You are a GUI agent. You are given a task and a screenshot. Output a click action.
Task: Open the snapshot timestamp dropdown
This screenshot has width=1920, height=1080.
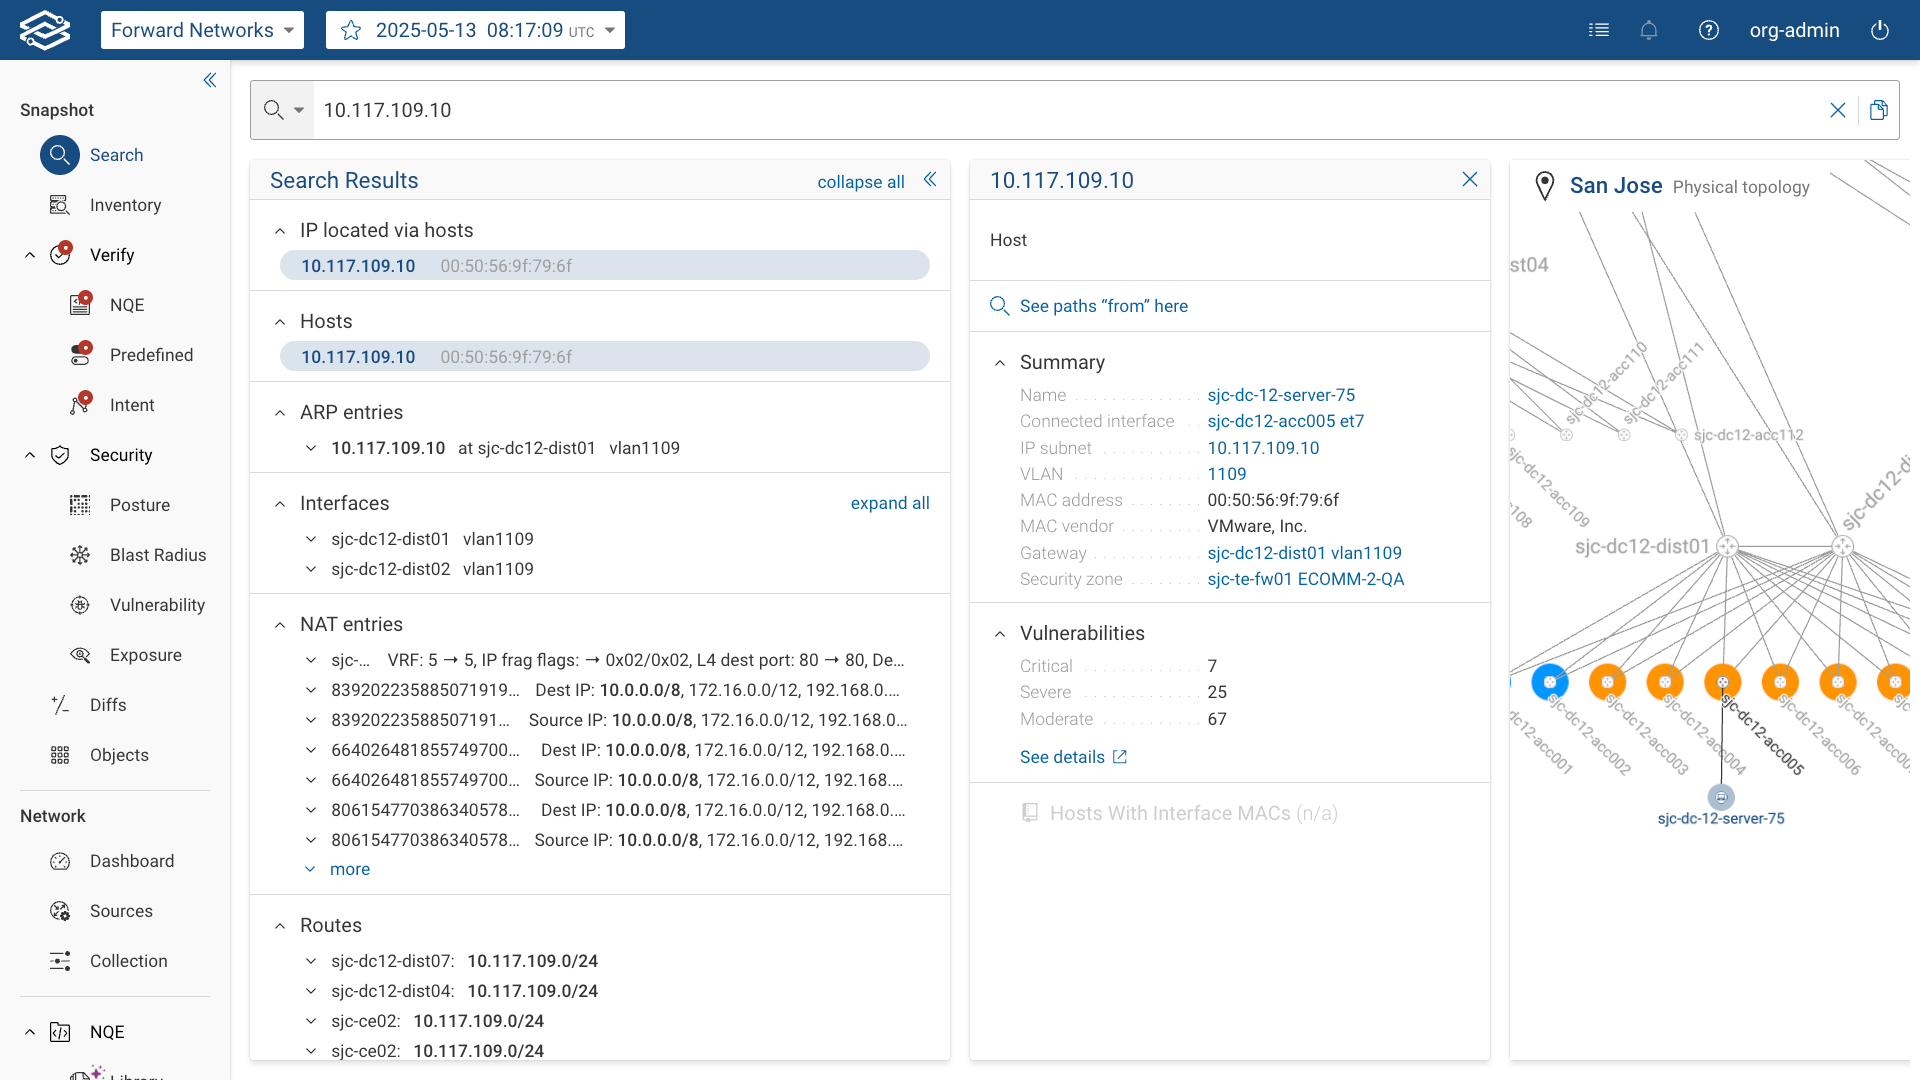pos(610,30)
